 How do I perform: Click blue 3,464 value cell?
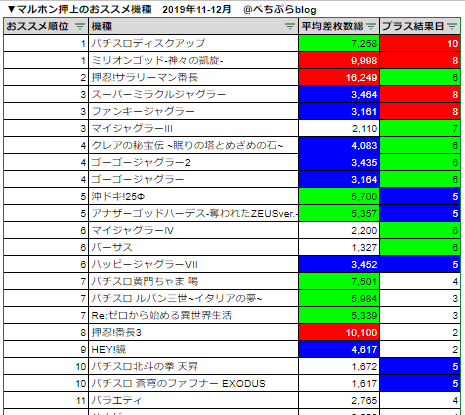coord(339,94)
